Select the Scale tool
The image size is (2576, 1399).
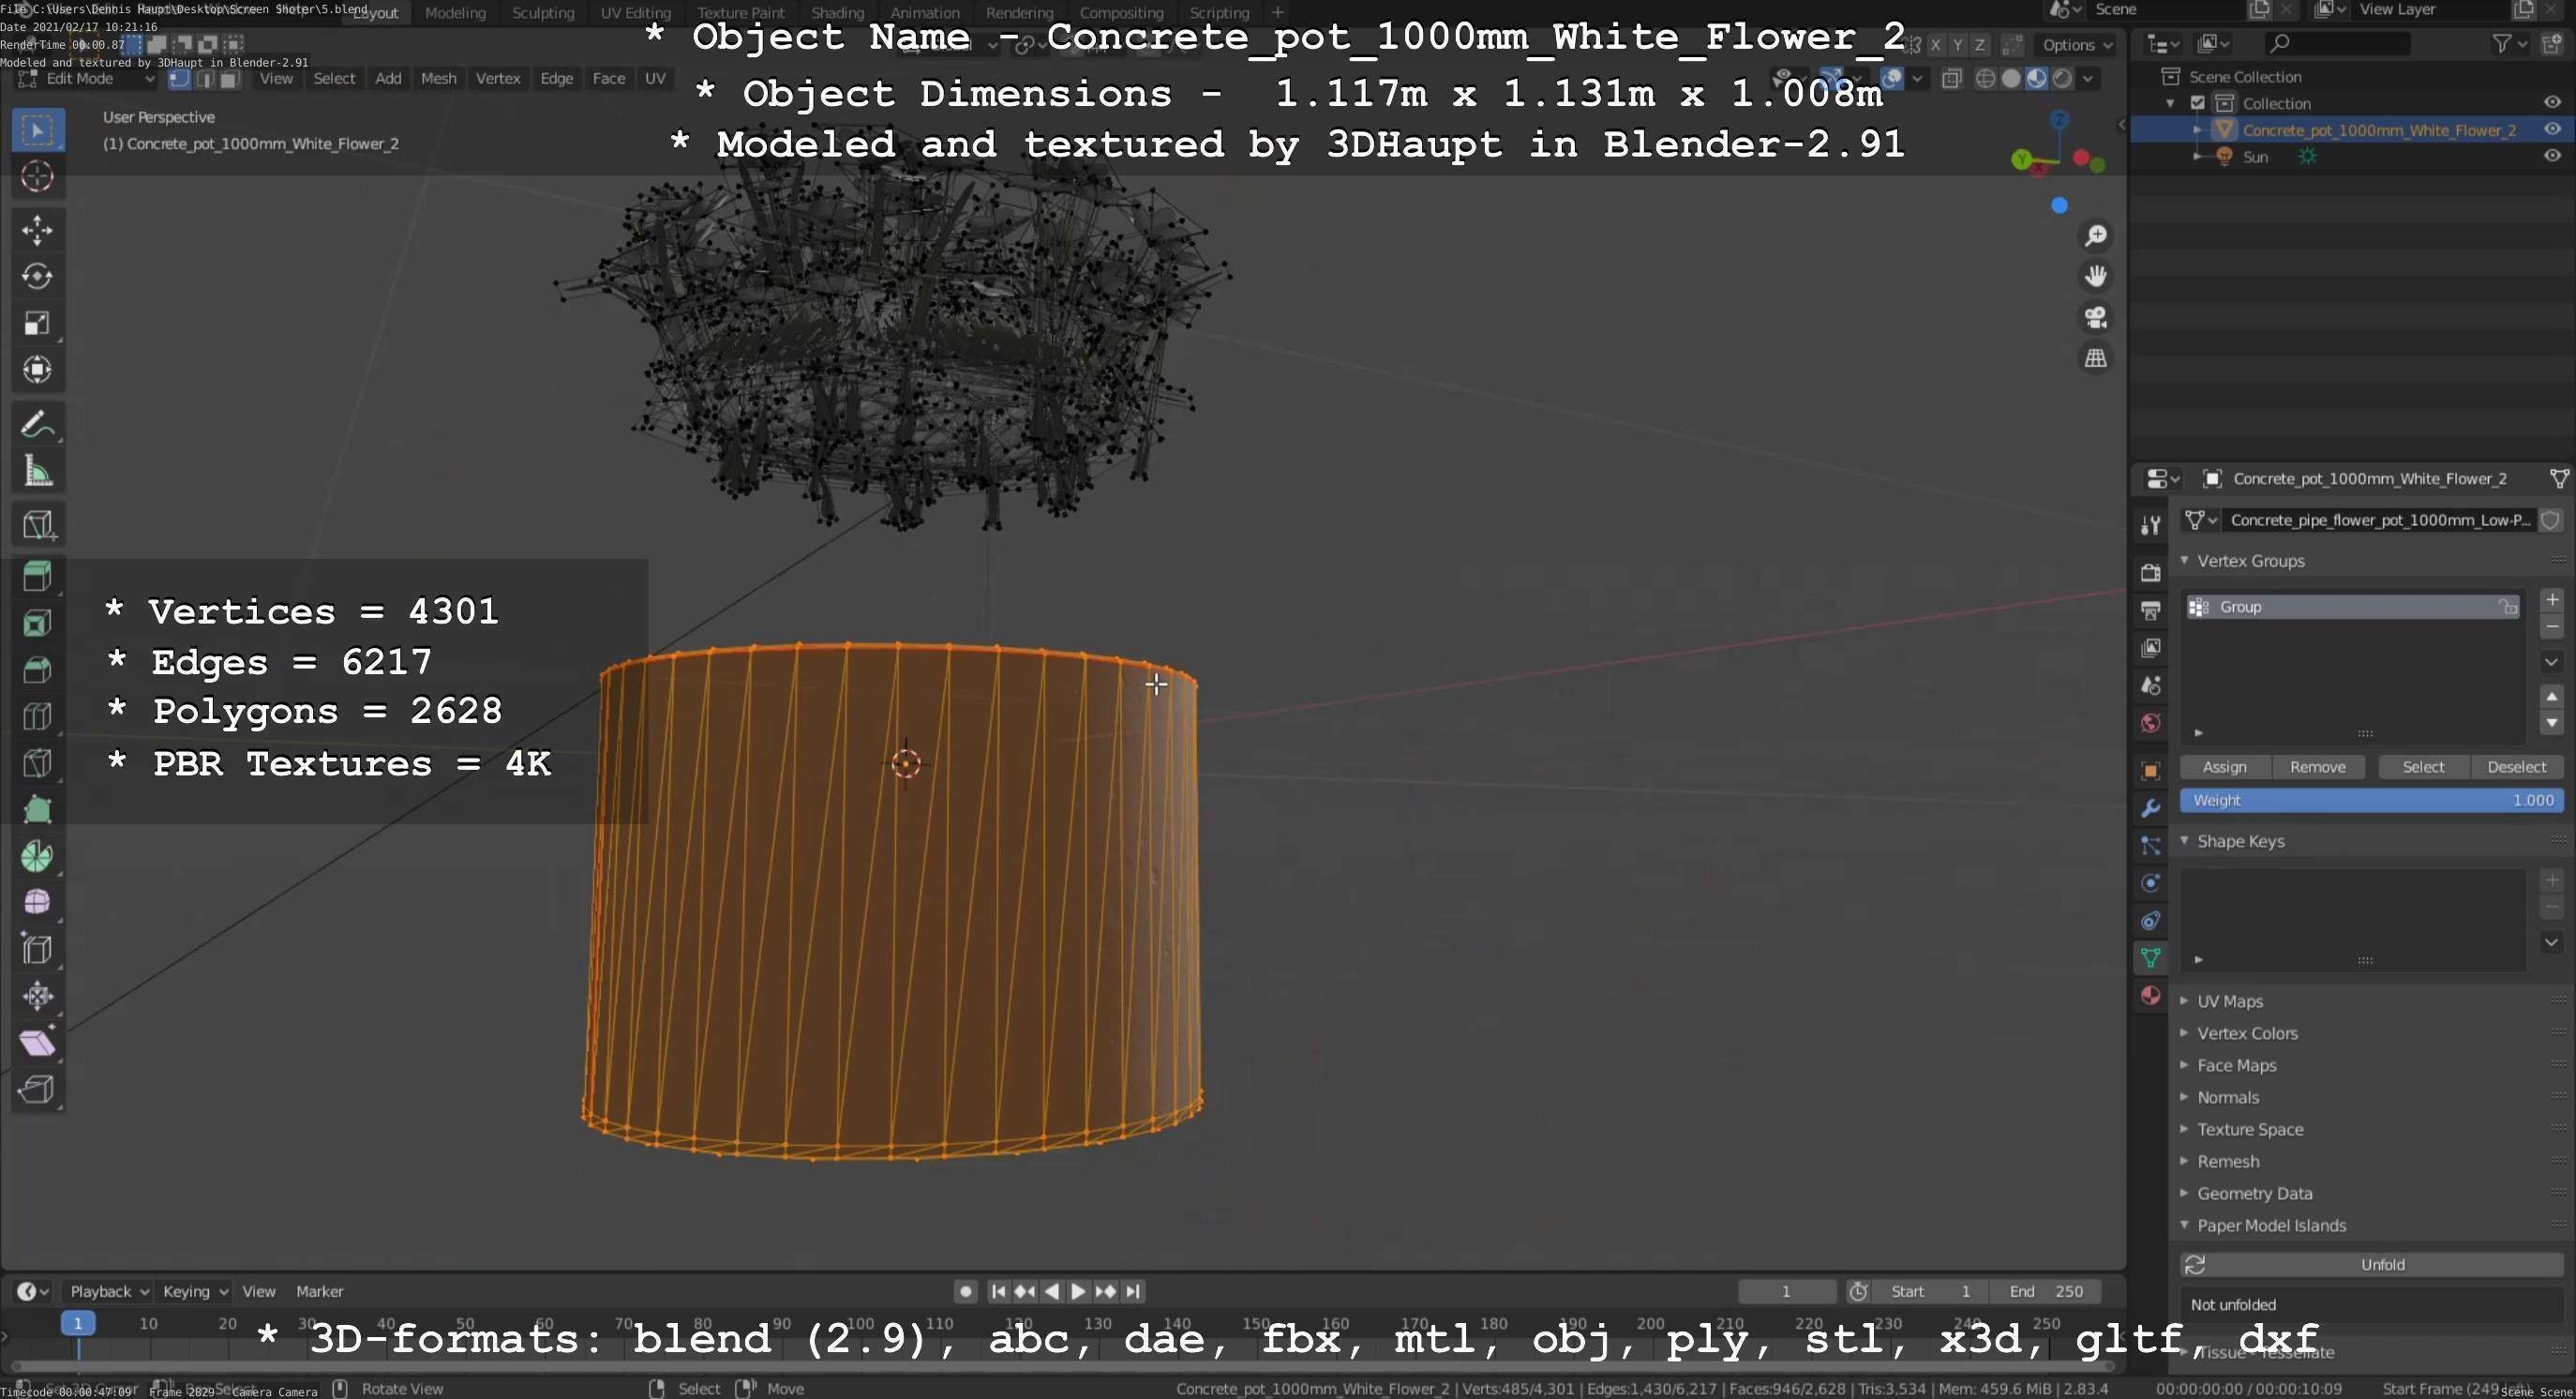[x=38, y=323]
